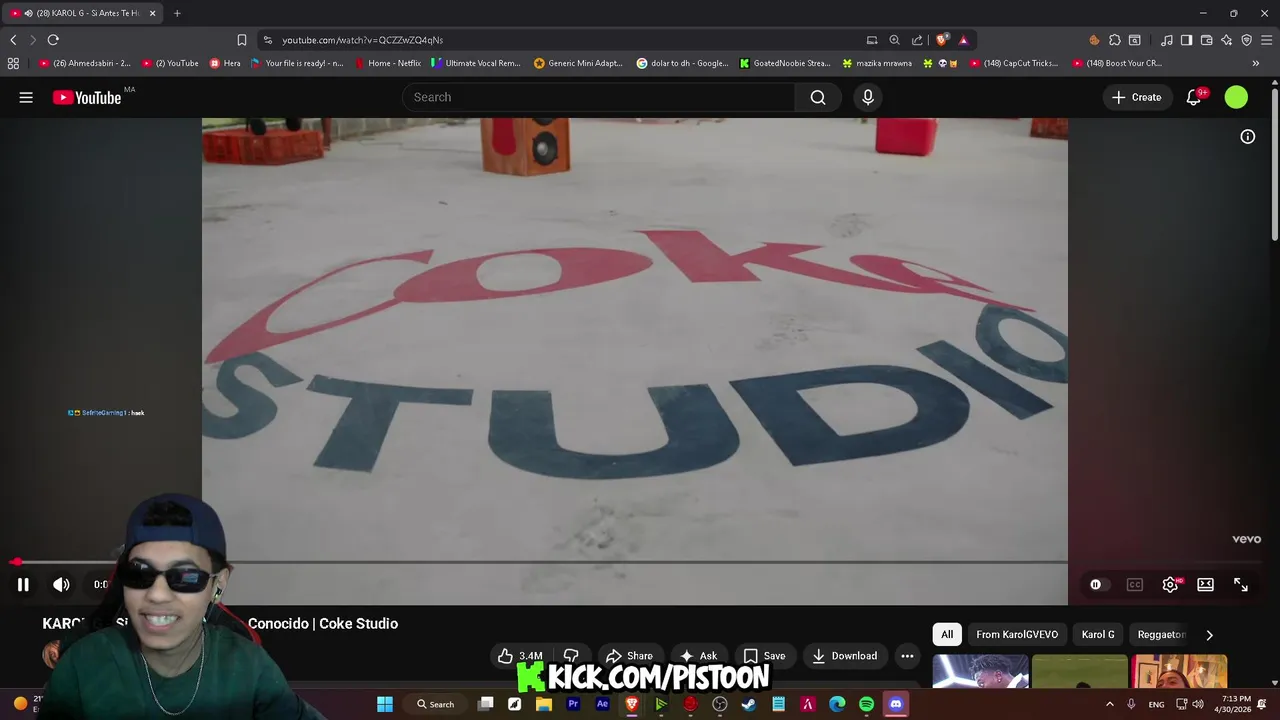Toggle closed captions in player
The width and height of the screenshot is (1280, 720).
click(1134, 585)
